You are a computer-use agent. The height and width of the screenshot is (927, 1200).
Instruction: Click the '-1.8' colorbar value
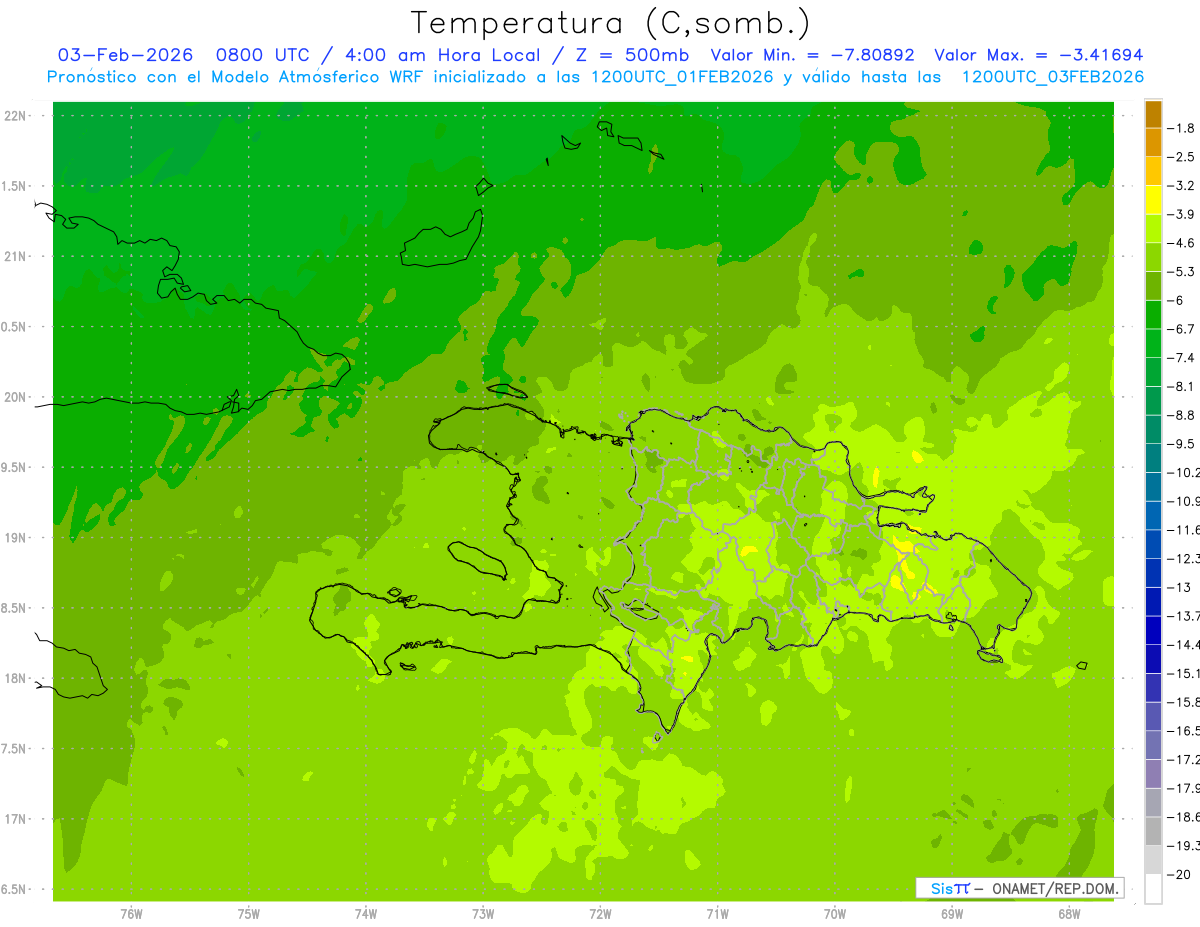click(x=1182, y=128)
